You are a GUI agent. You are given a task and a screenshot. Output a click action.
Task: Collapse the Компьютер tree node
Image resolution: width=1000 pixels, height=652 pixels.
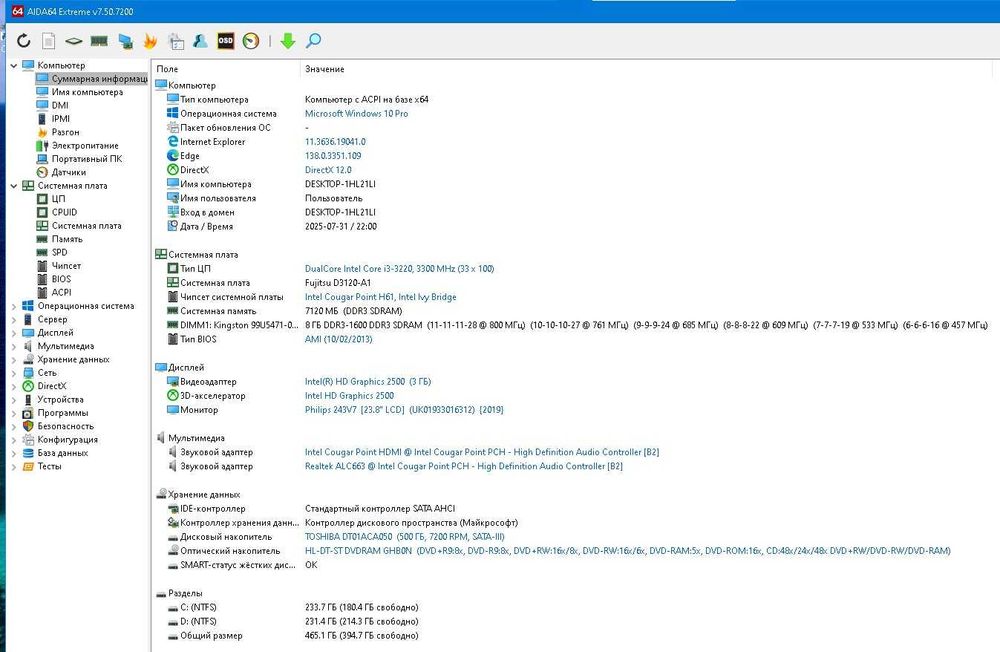[x=13, y=65]
